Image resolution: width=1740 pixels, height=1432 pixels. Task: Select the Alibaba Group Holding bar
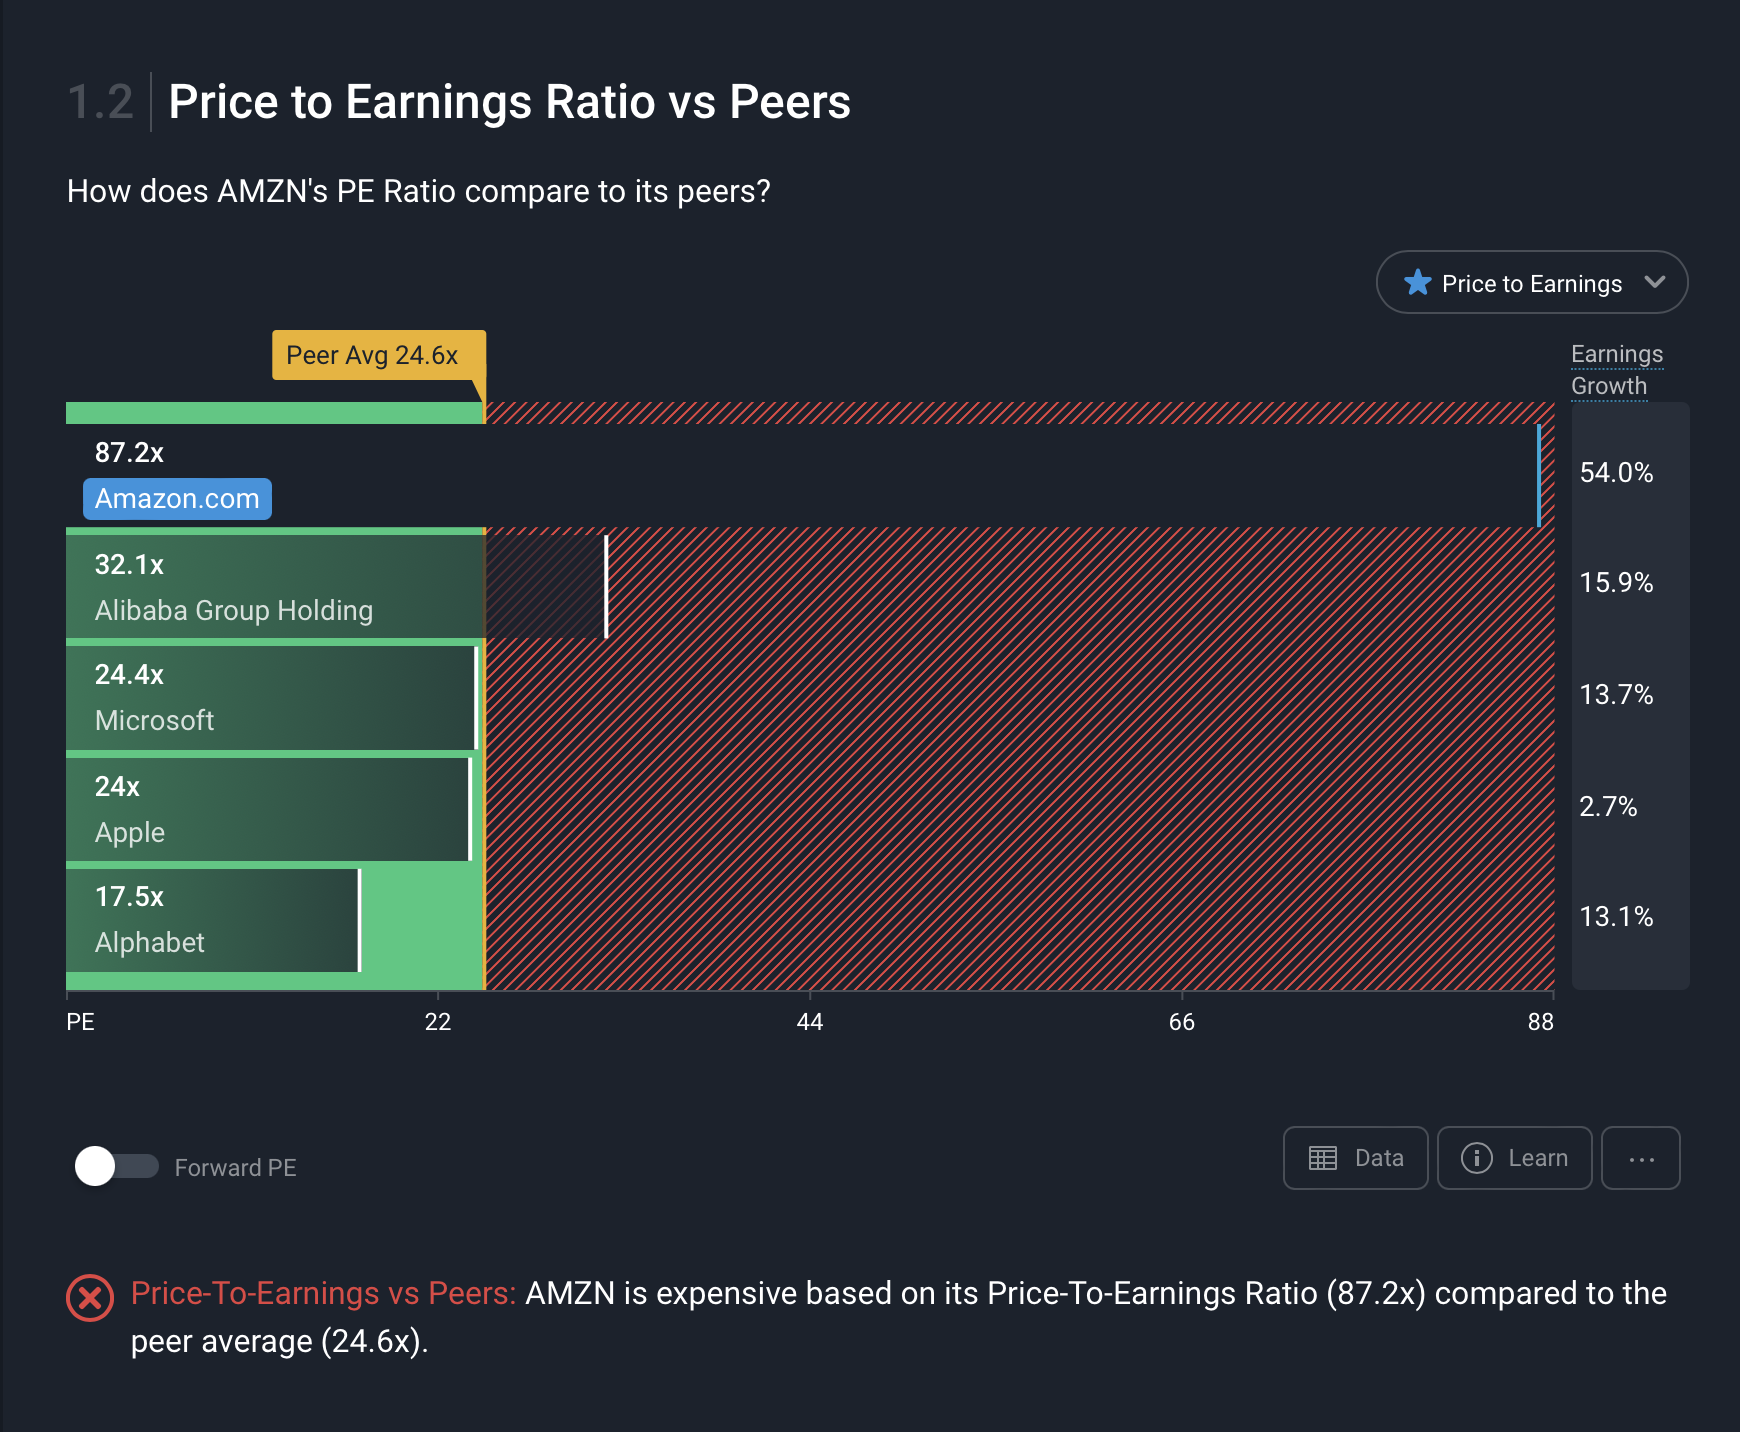pyautogui.click(x=336, y=587)
